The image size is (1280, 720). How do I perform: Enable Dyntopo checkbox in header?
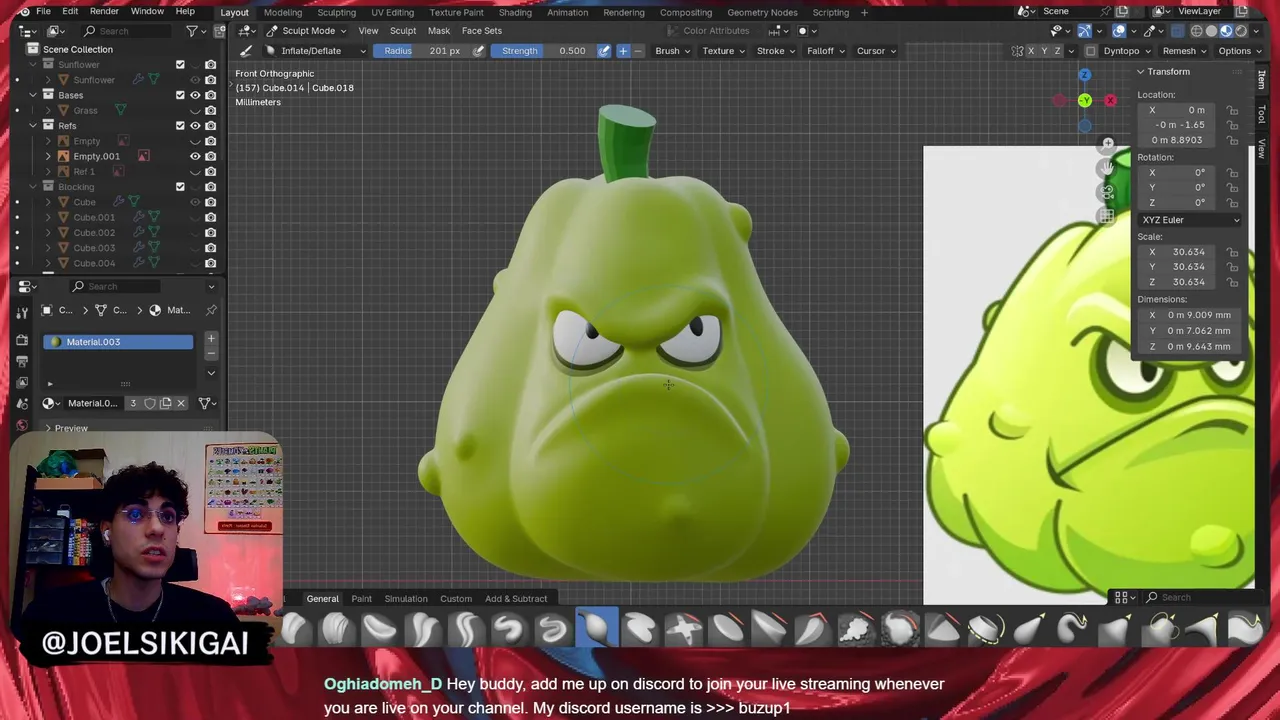click(x=1092, y=51)
